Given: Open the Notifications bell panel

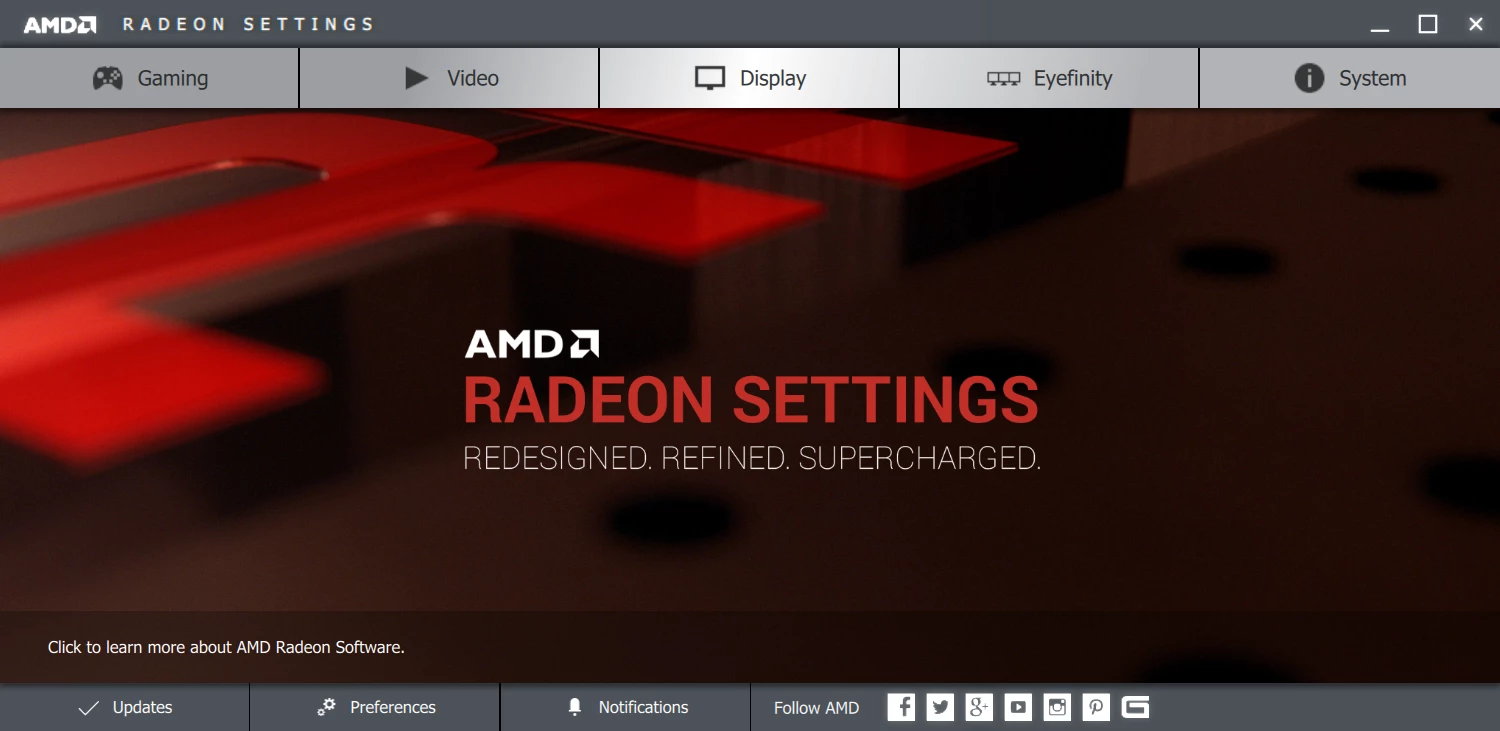Looking at the screenshot, I should point(626,707).
